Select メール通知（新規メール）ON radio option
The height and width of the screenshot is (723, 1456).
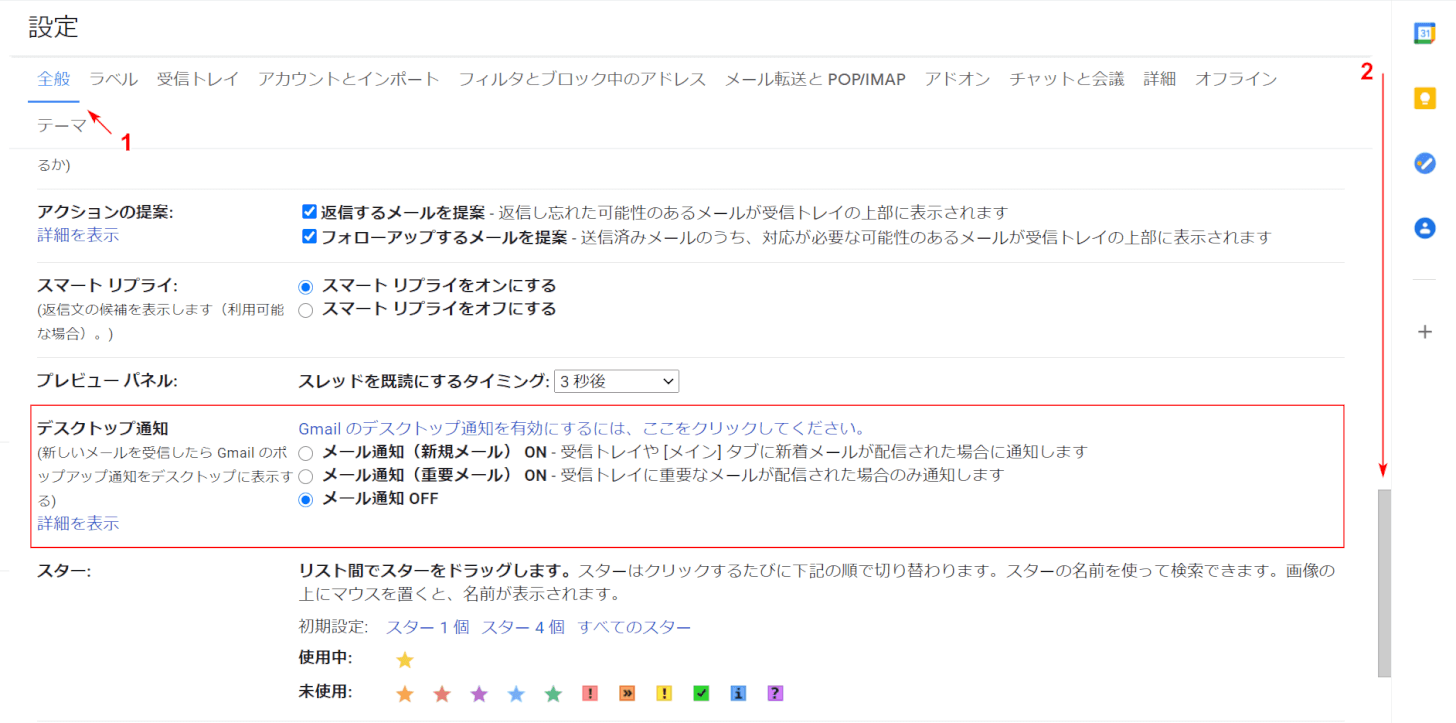[x=306, y=452]
